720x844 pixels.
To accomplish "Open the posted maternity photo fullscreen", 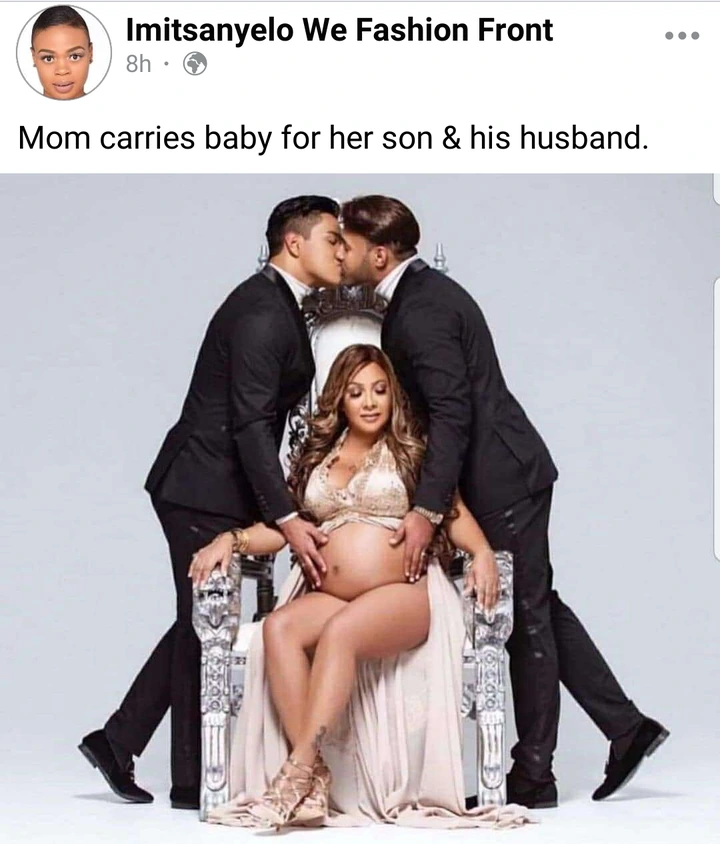I will pyautogui.click(x=360, y=509).
